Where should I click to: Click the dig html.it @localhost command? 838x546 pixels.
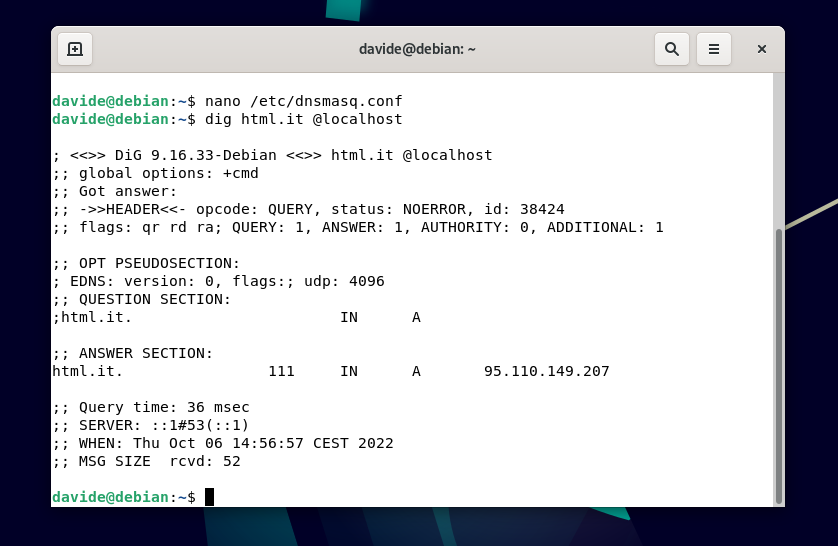[x=304, y=119]
